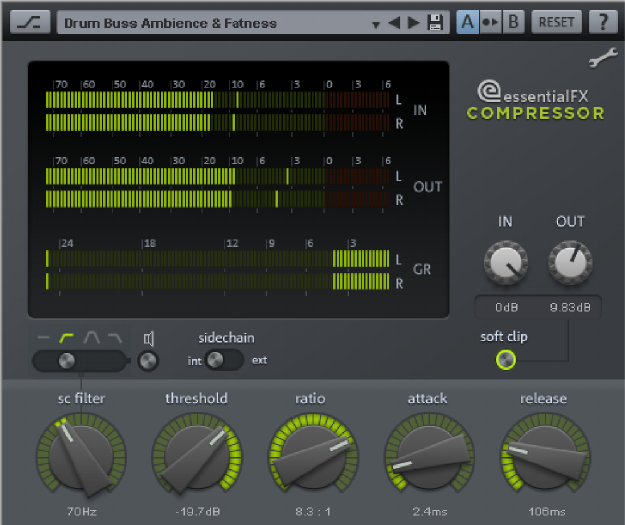Open the preset dropdown arrow
This screenshot has width=625, height=525.
pos(375,25)
